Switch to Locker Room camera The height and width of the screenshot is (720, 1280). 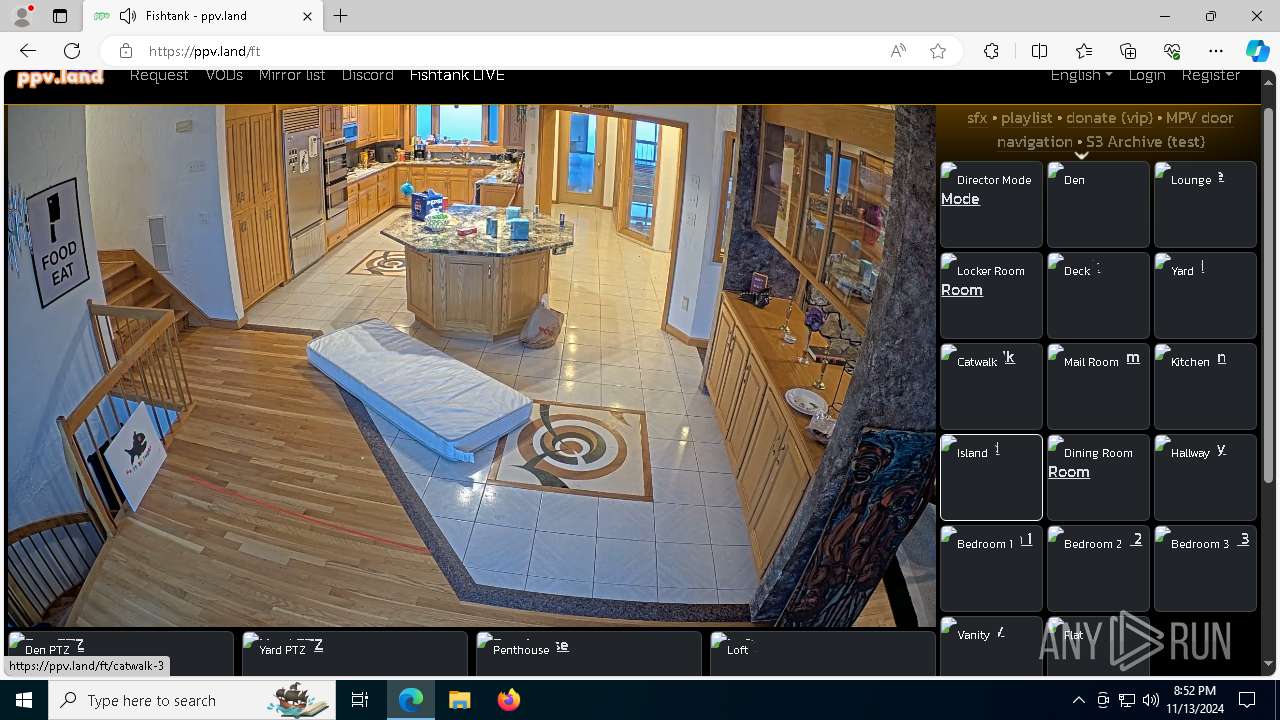pyautogui.click(x=991, y=295)
